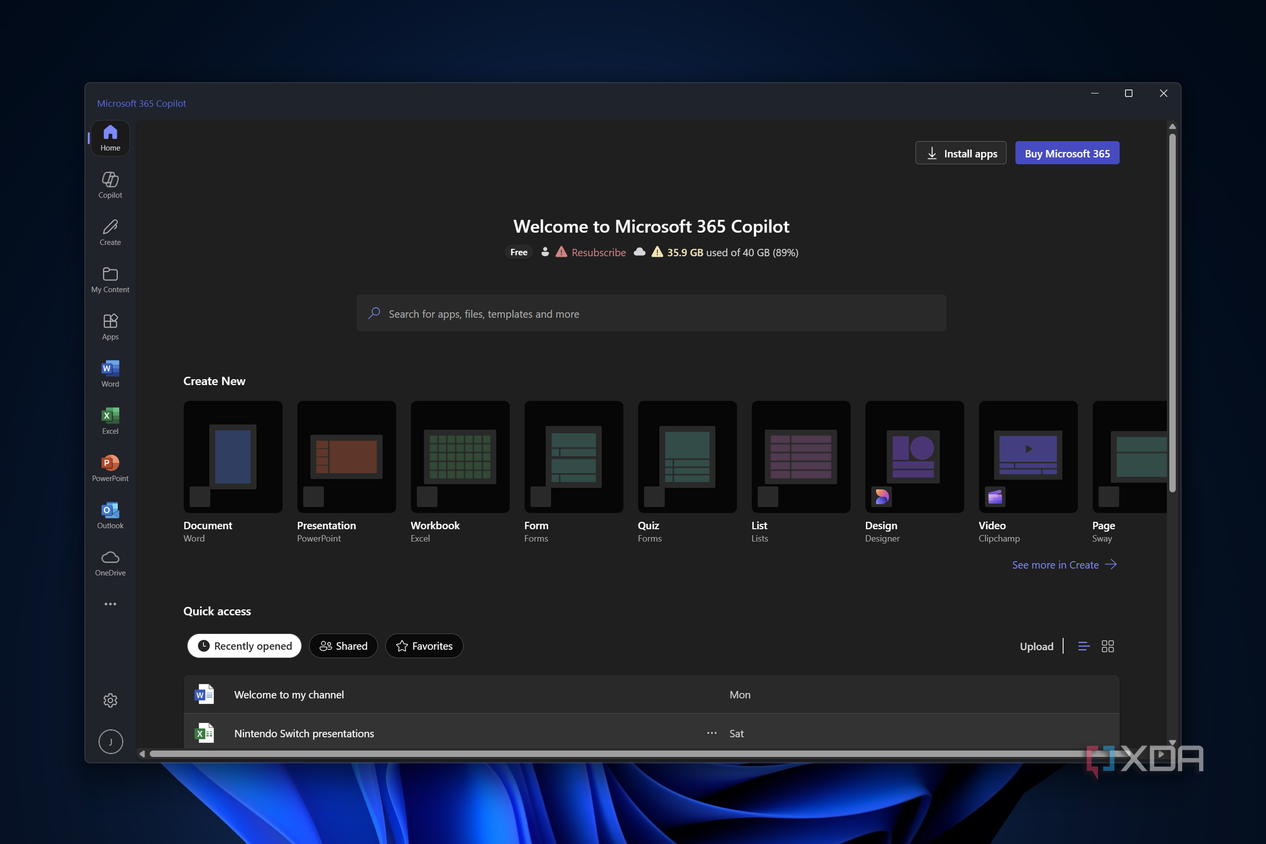
Task: Launch Excel from the sidebar
Action: click(x=110, y=420)
